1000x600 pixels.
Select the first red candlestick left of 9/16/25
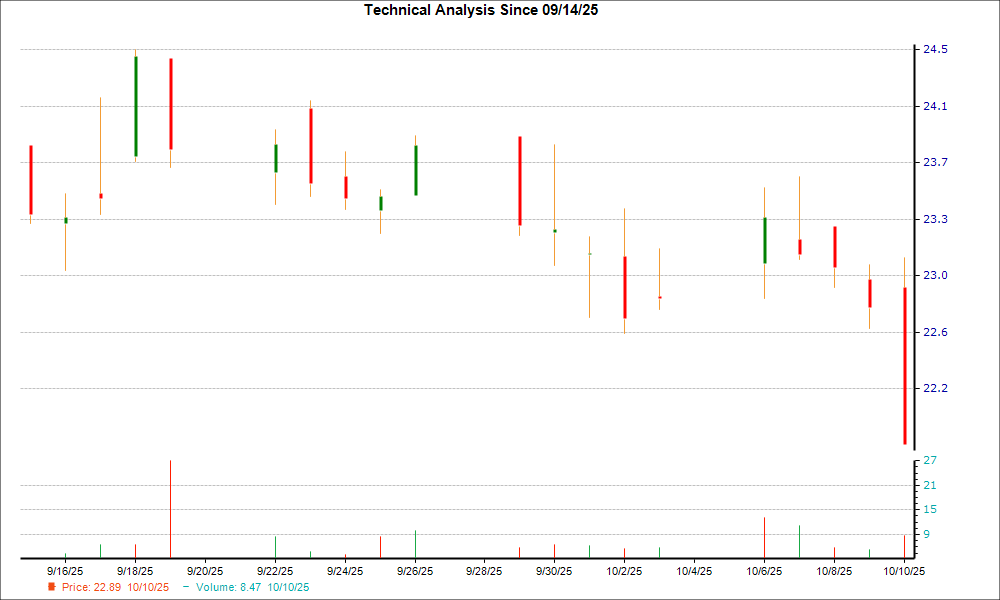tap(31, 180)
